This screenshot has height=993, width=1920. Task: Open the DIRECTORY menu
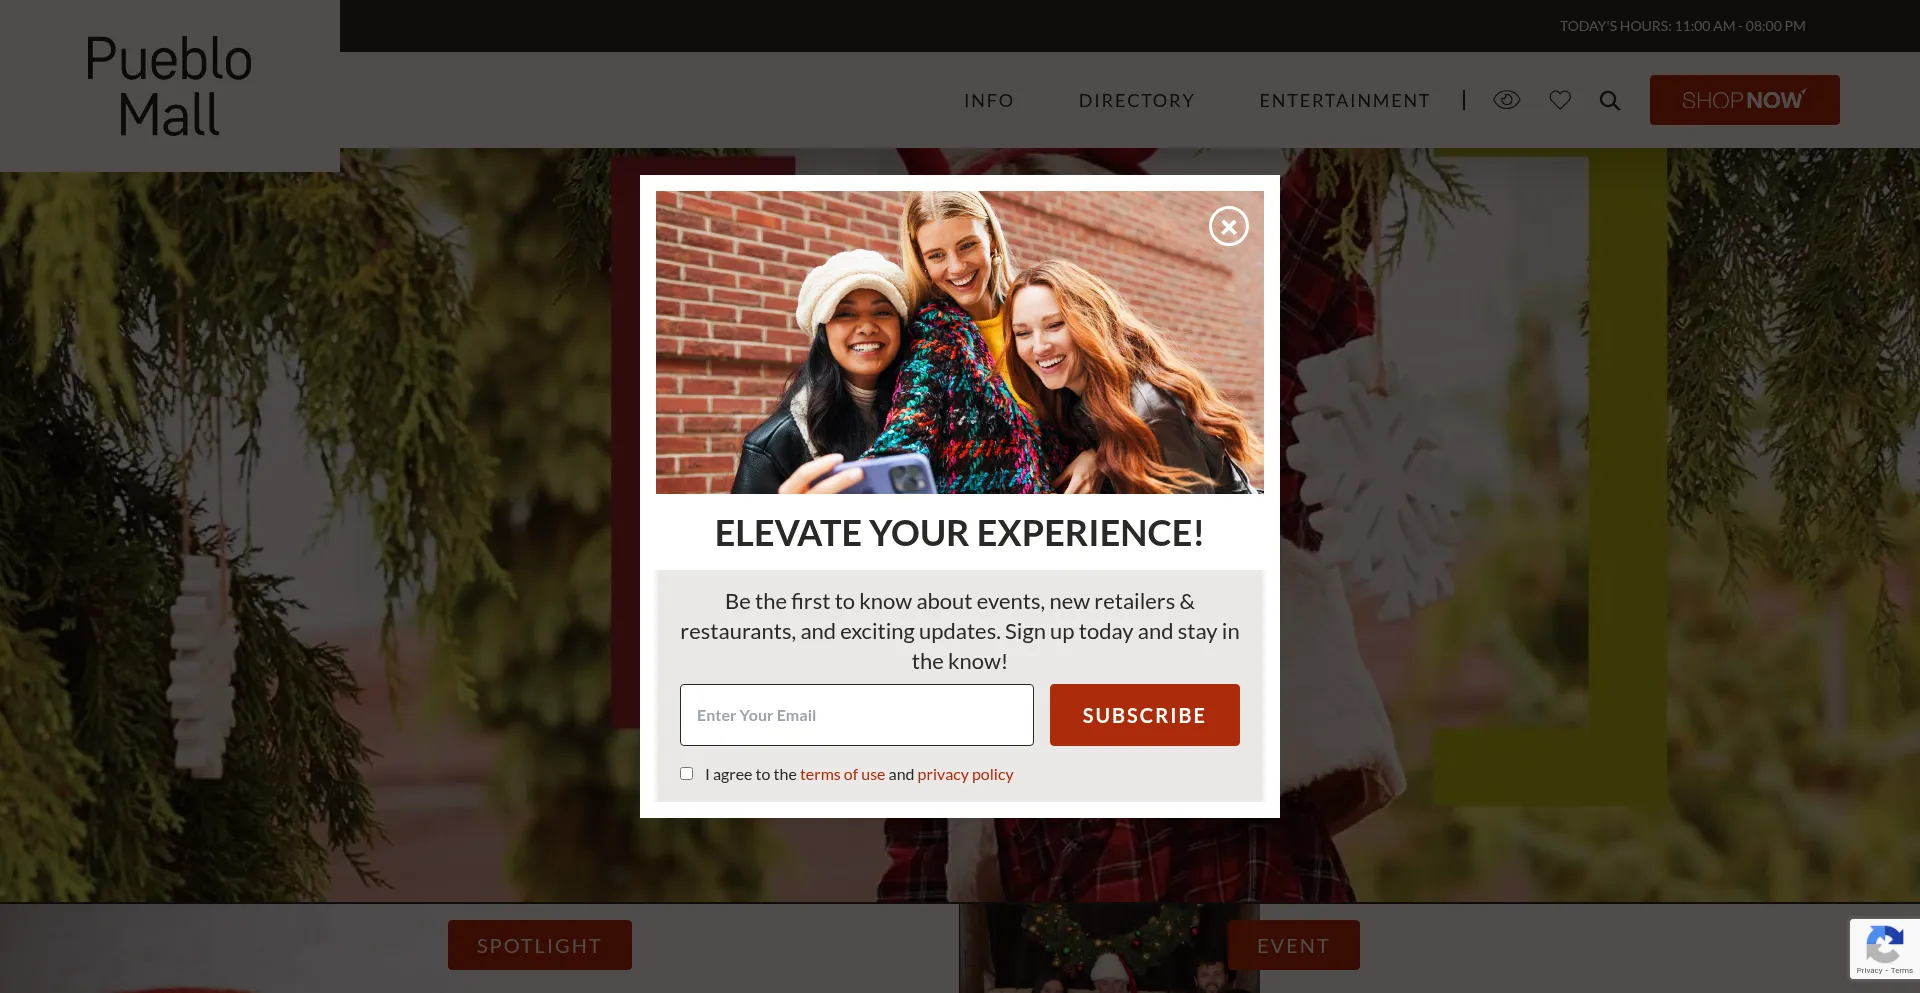point(1136,100)
